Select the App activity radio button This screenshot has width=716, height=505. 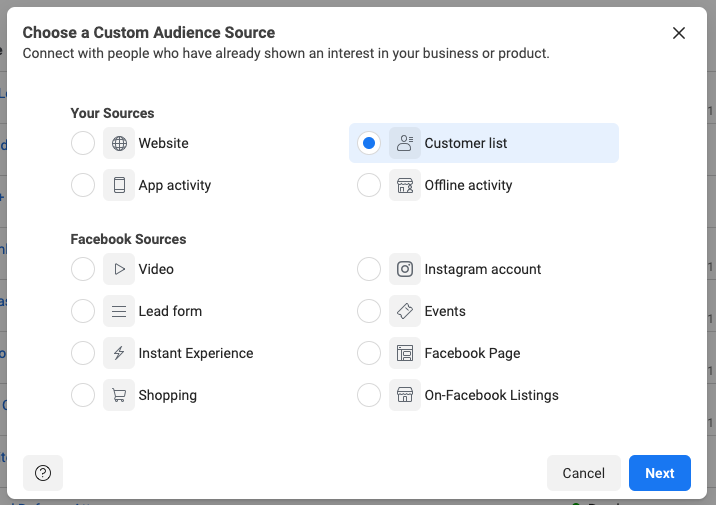83,185
